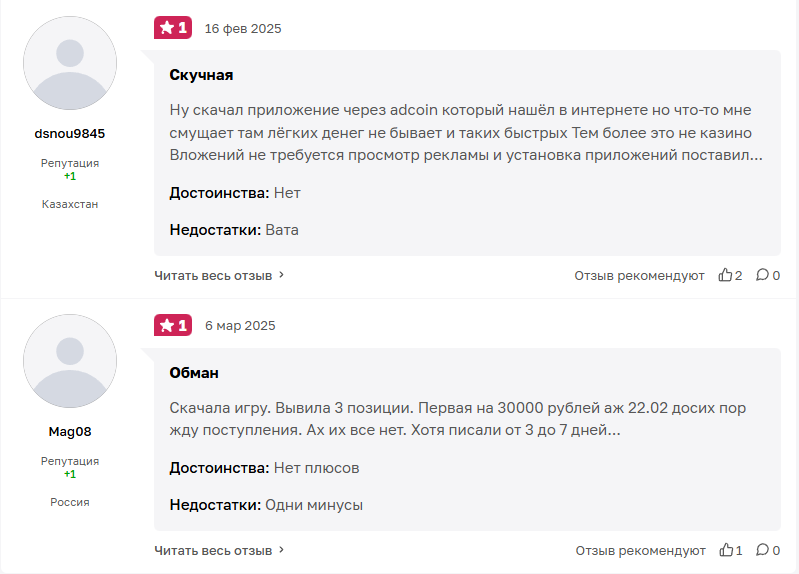Click thumbs-up icon on Mag08's review
Viewport: 799px width, 574px height.
coord(726,550)
